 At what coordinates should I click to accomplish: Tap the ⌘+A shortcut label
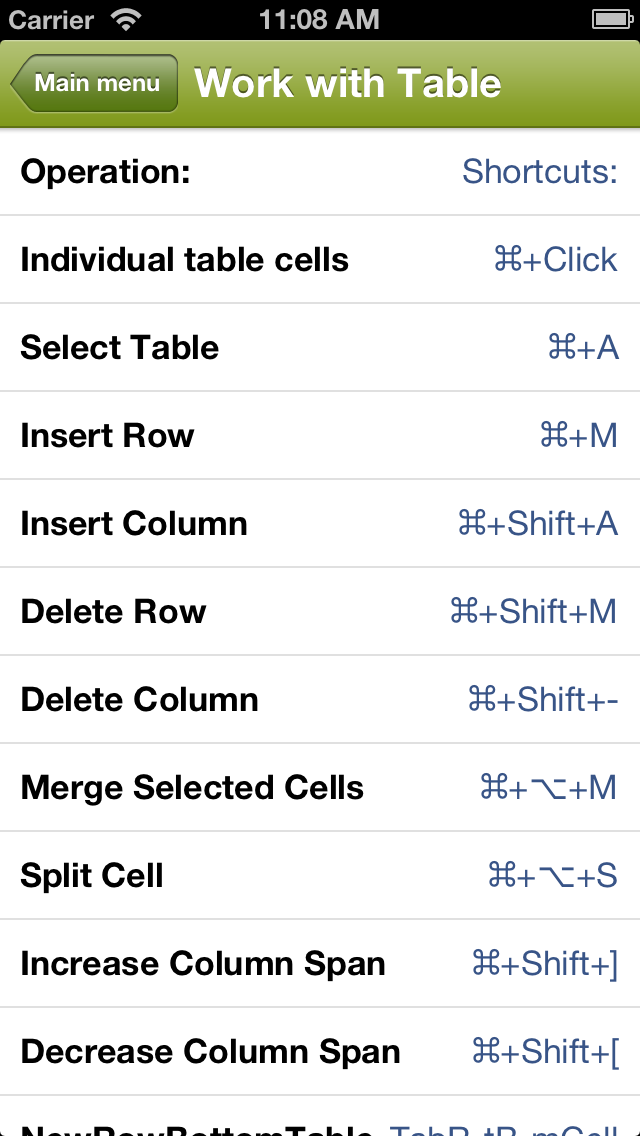[x=583, y=348]
